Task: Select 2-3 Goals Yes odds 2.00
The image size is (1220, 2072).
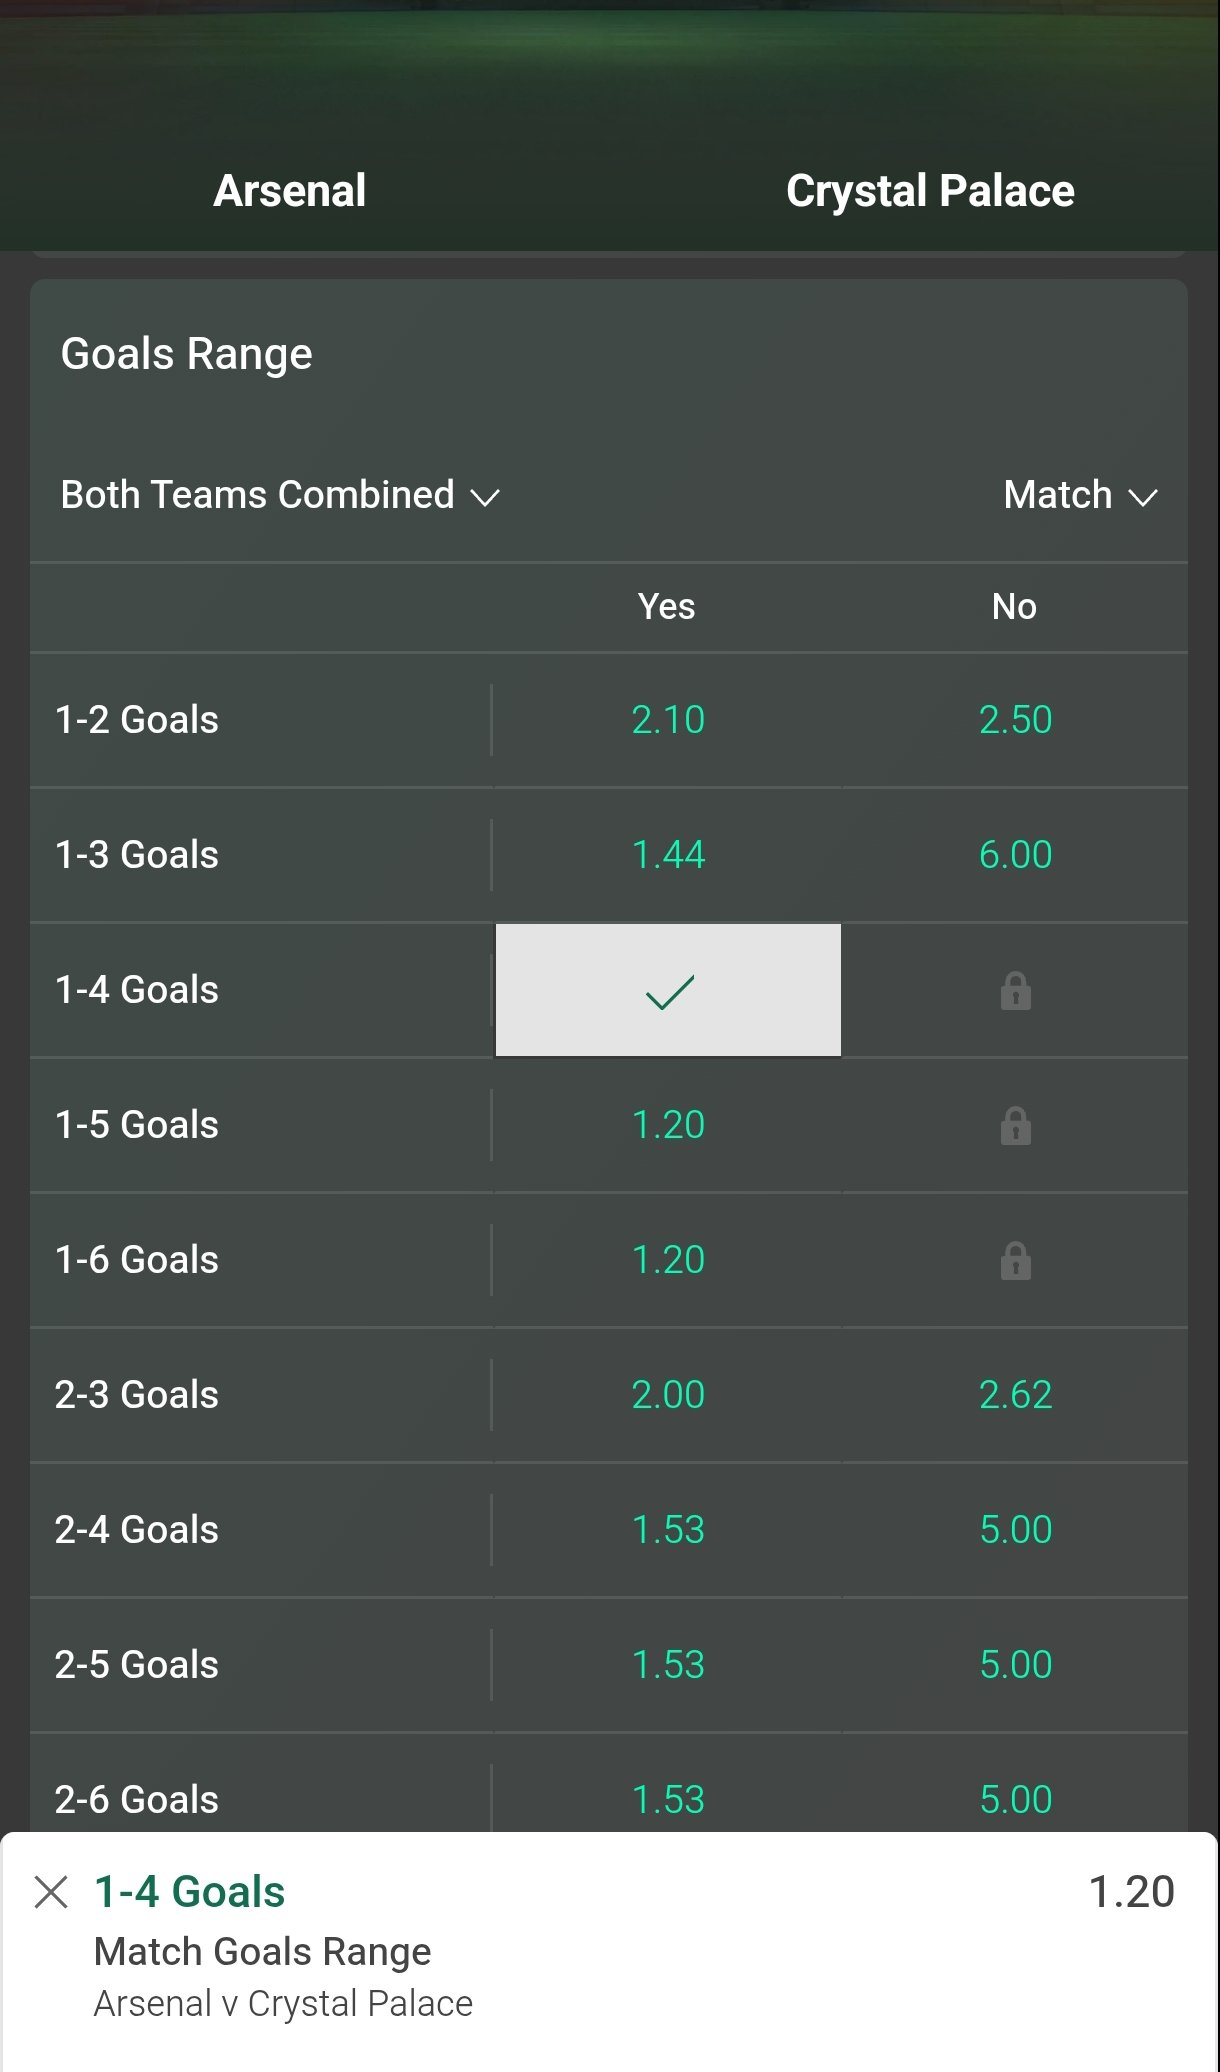Action: (x=668, y=1395)
